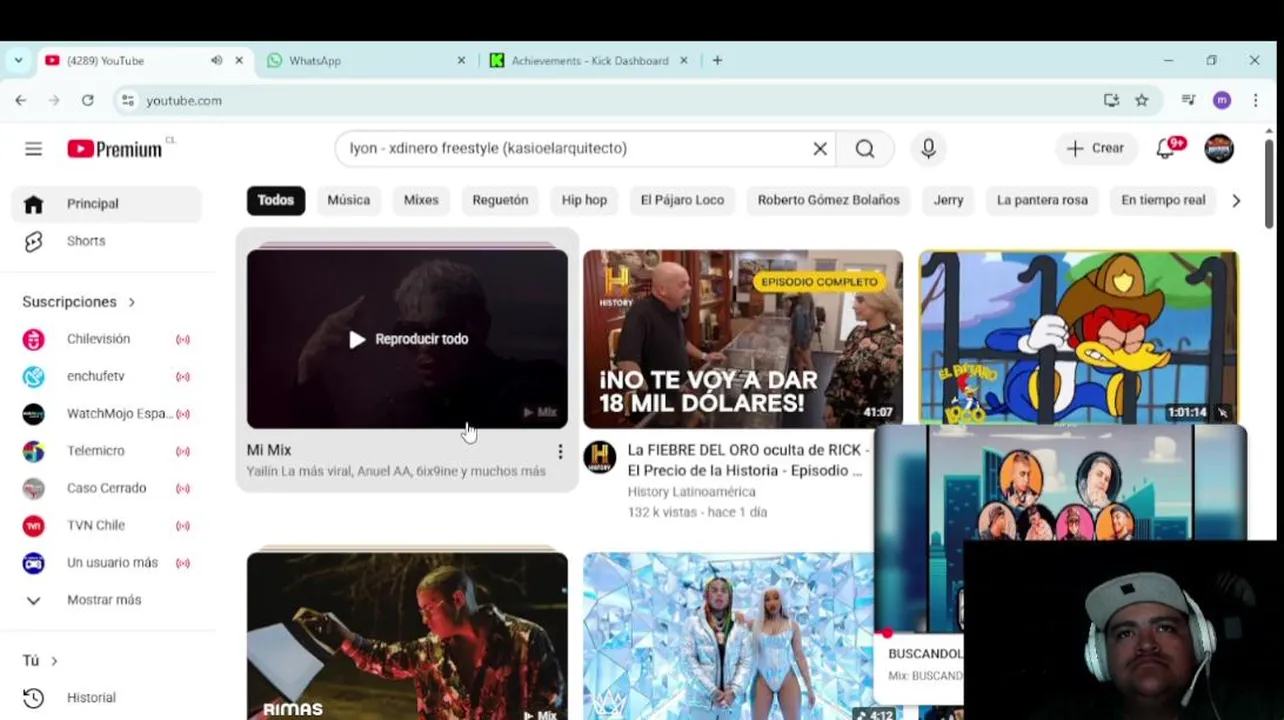
Task: View site information icon
Action: [x=126, y=100]
